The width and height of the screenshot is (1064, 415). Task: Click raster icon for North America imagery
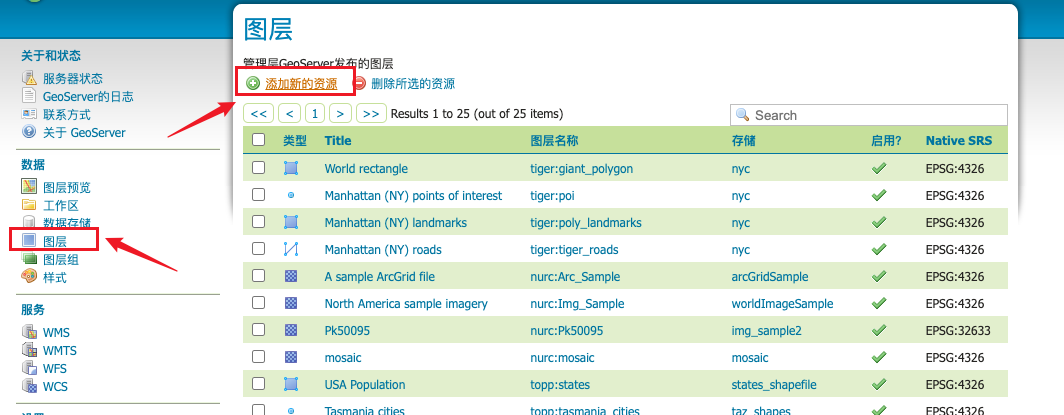click(291, 303)
